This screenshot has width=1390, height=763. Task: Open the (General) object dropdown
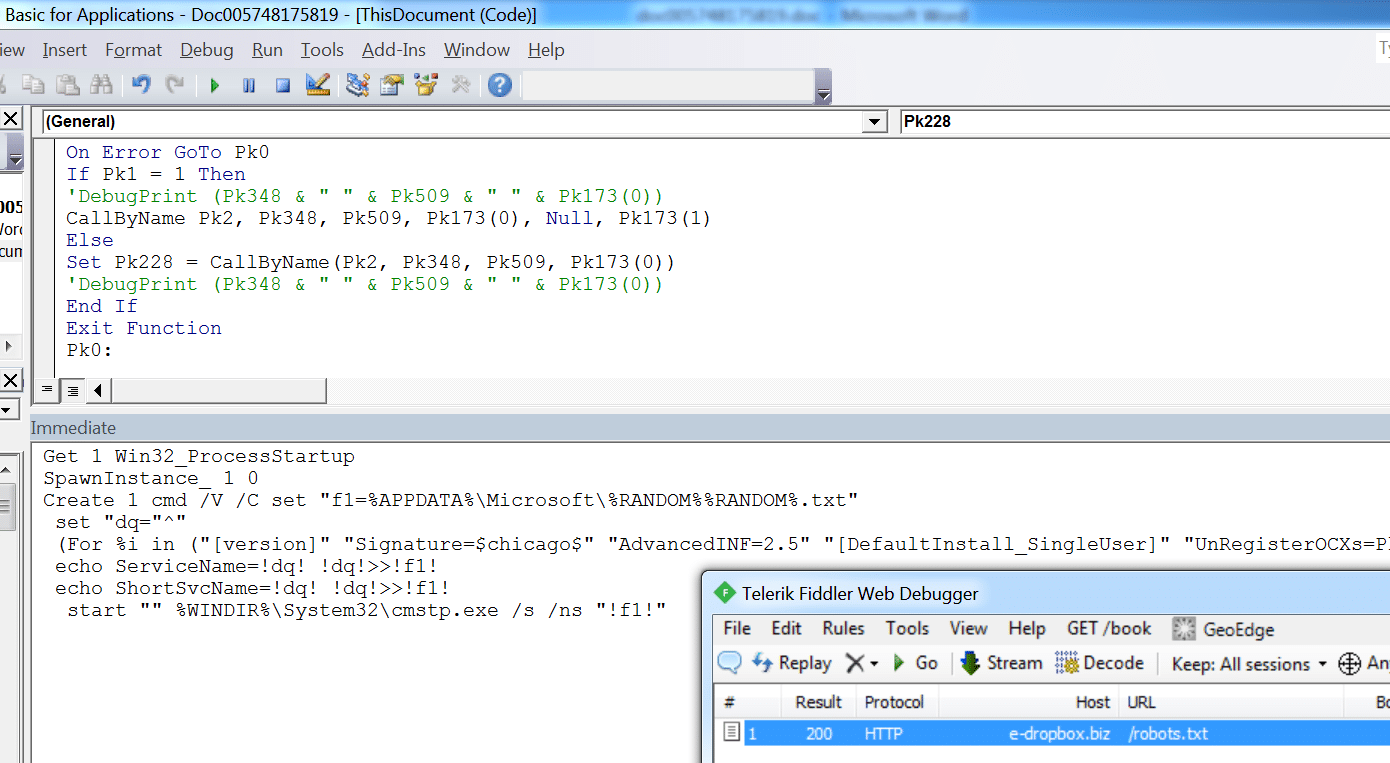coord(875,122)
